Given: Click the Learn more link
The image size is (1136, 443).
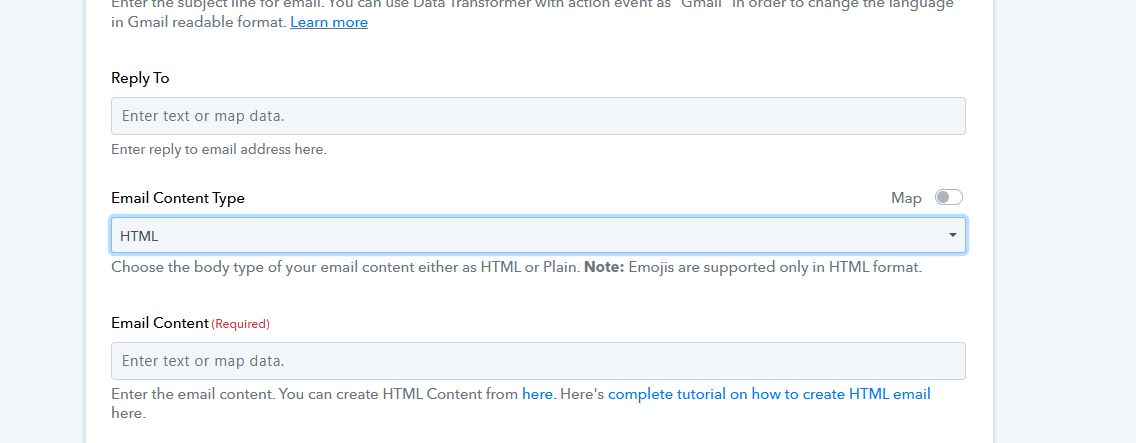Looking at the screenshot, I should (328, 22).
